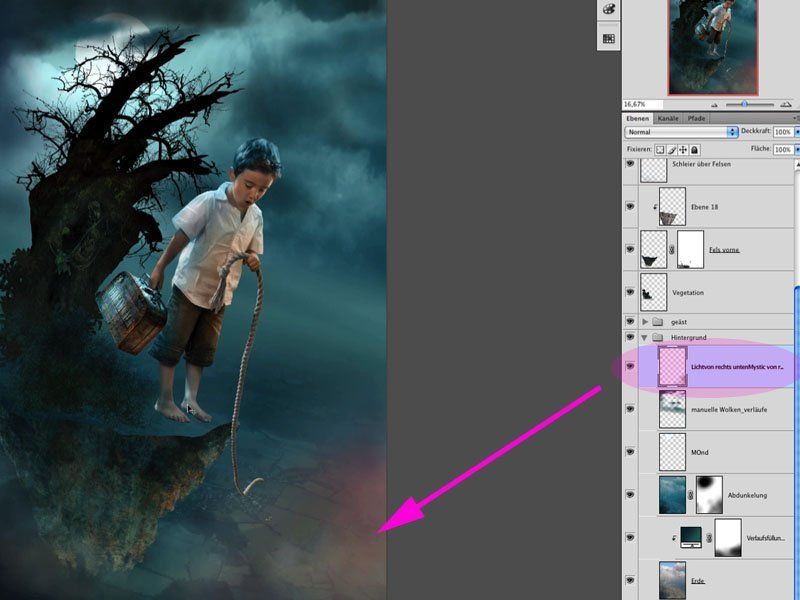The image size is (800, 600).
Task: Select the Fels vorne layer name
Action: pos(724,249)
